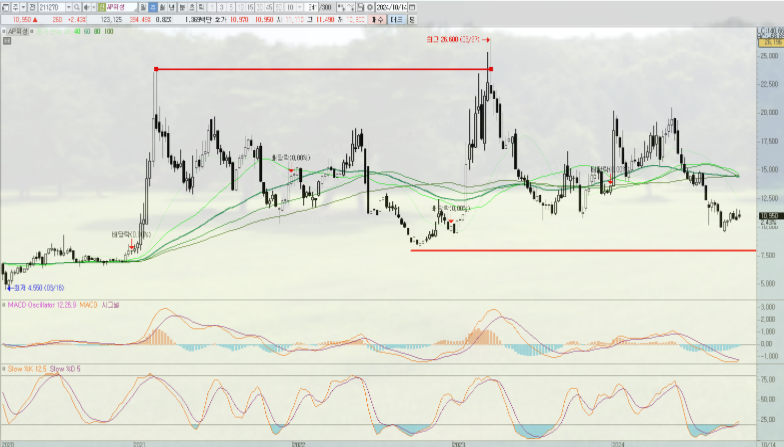Select 분 minute period

pos(182,8)
